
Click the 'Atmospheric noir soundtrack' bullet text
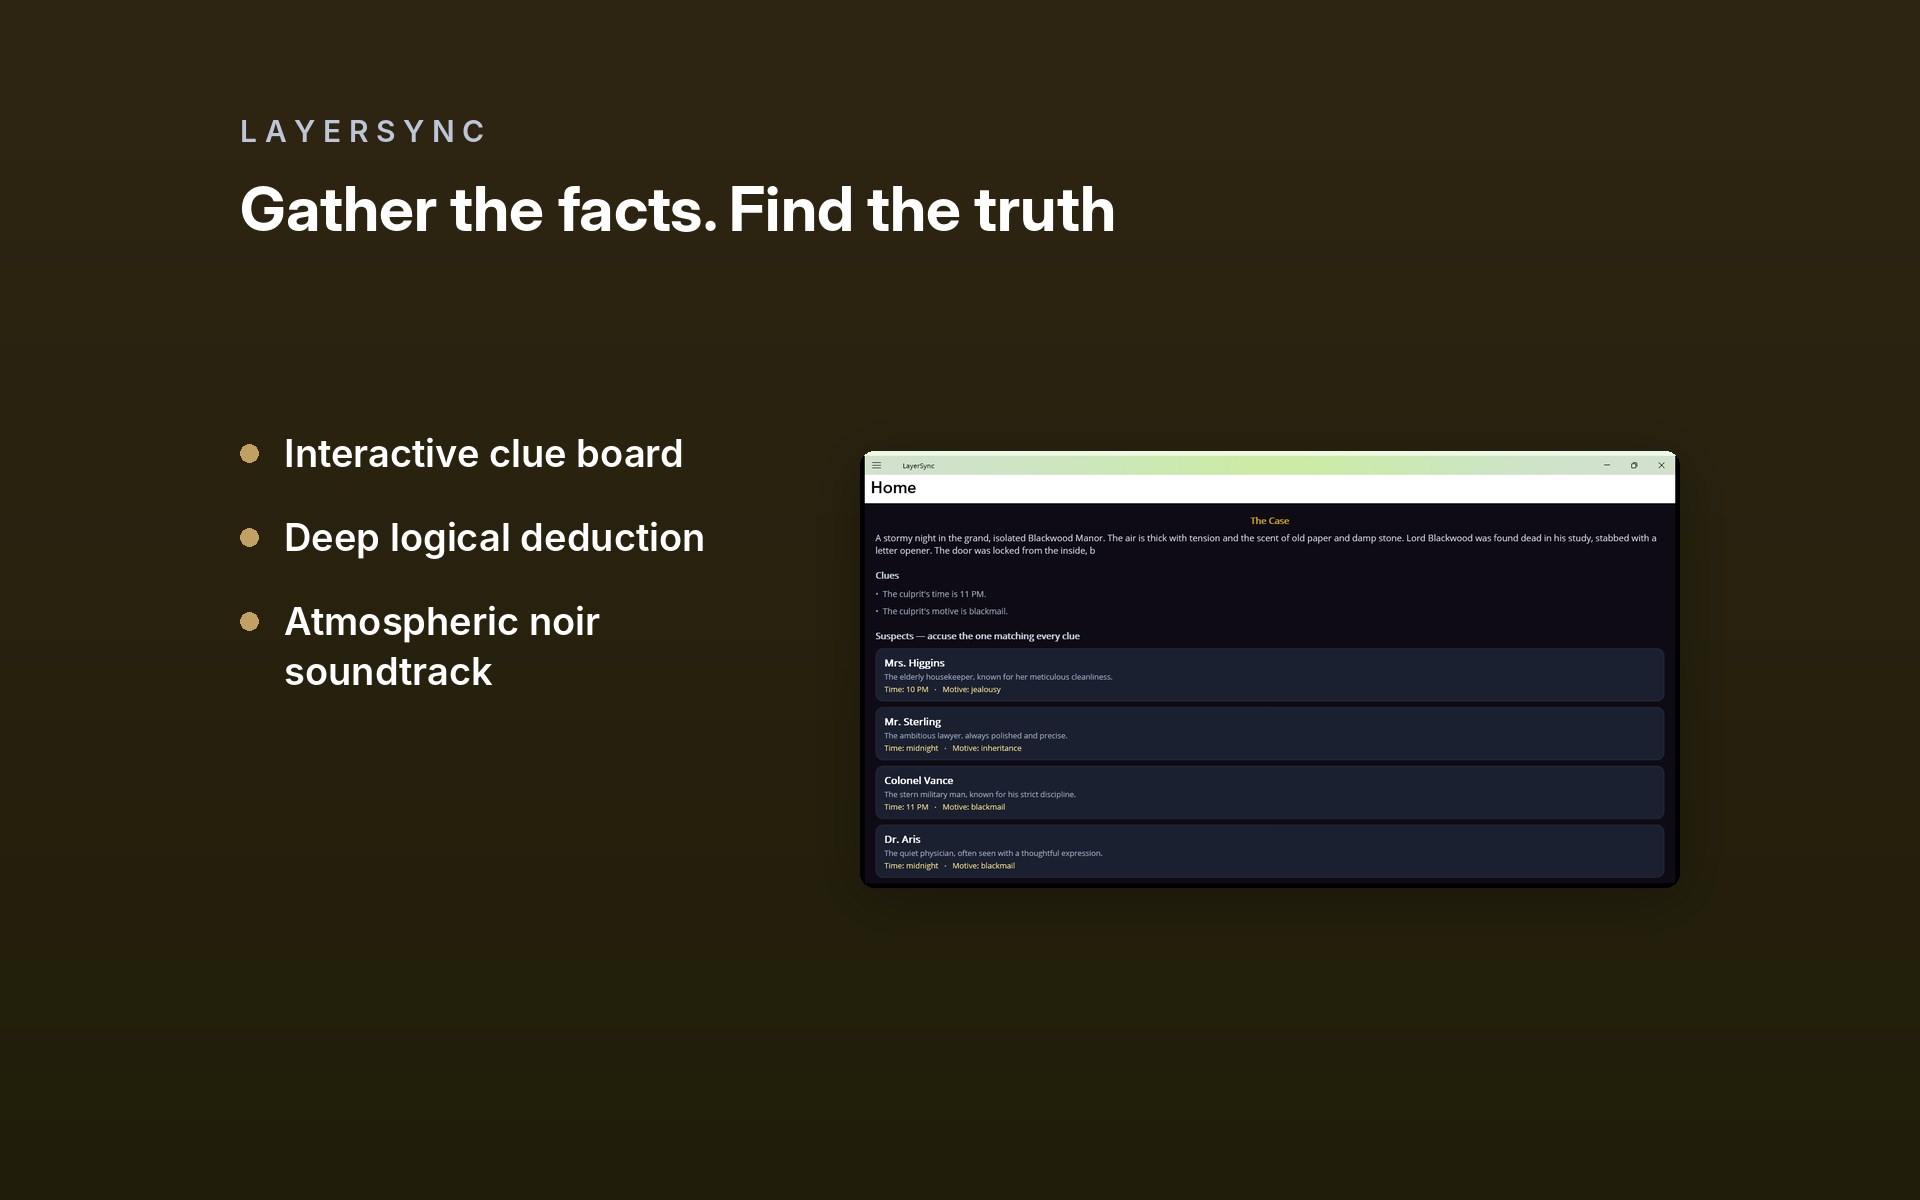[442, 647]
